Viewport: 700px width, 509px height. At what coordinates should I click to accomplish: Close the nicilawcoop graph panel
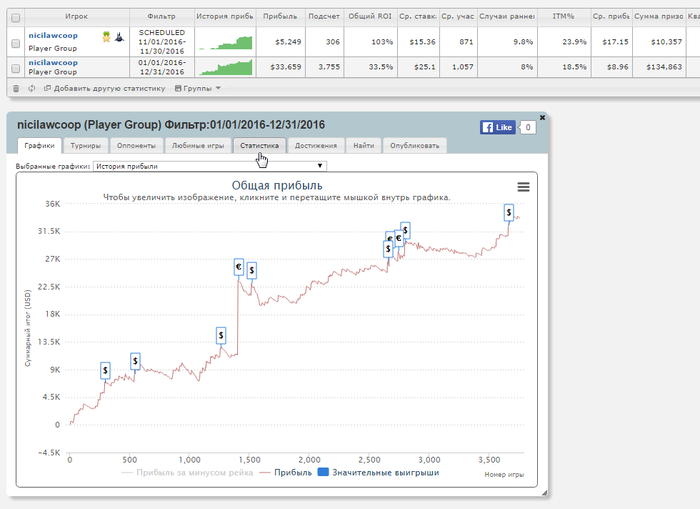click(542, 117)
